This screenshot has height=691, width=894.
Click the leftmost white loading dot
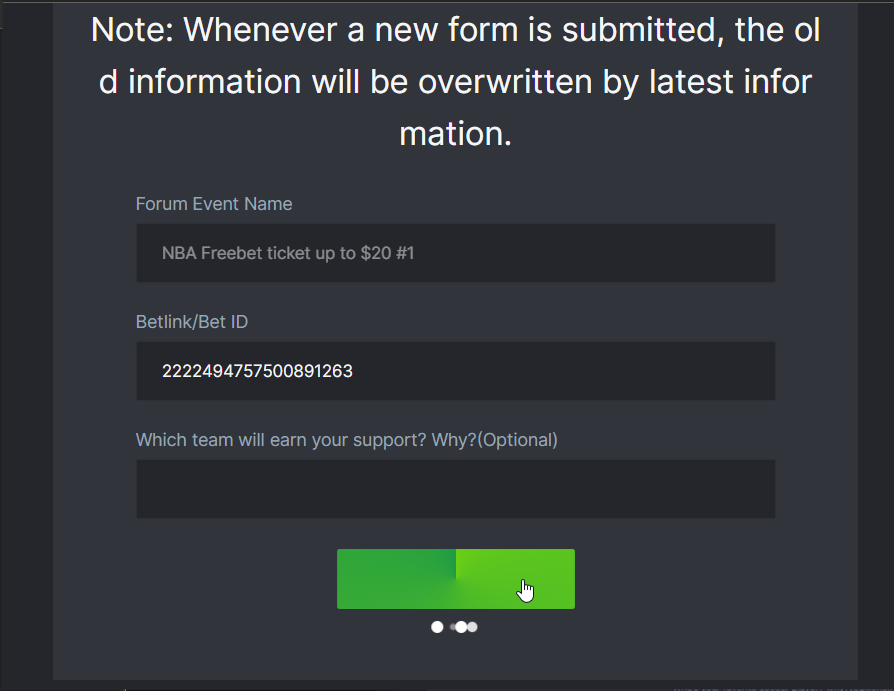click(x=437, y=627)
